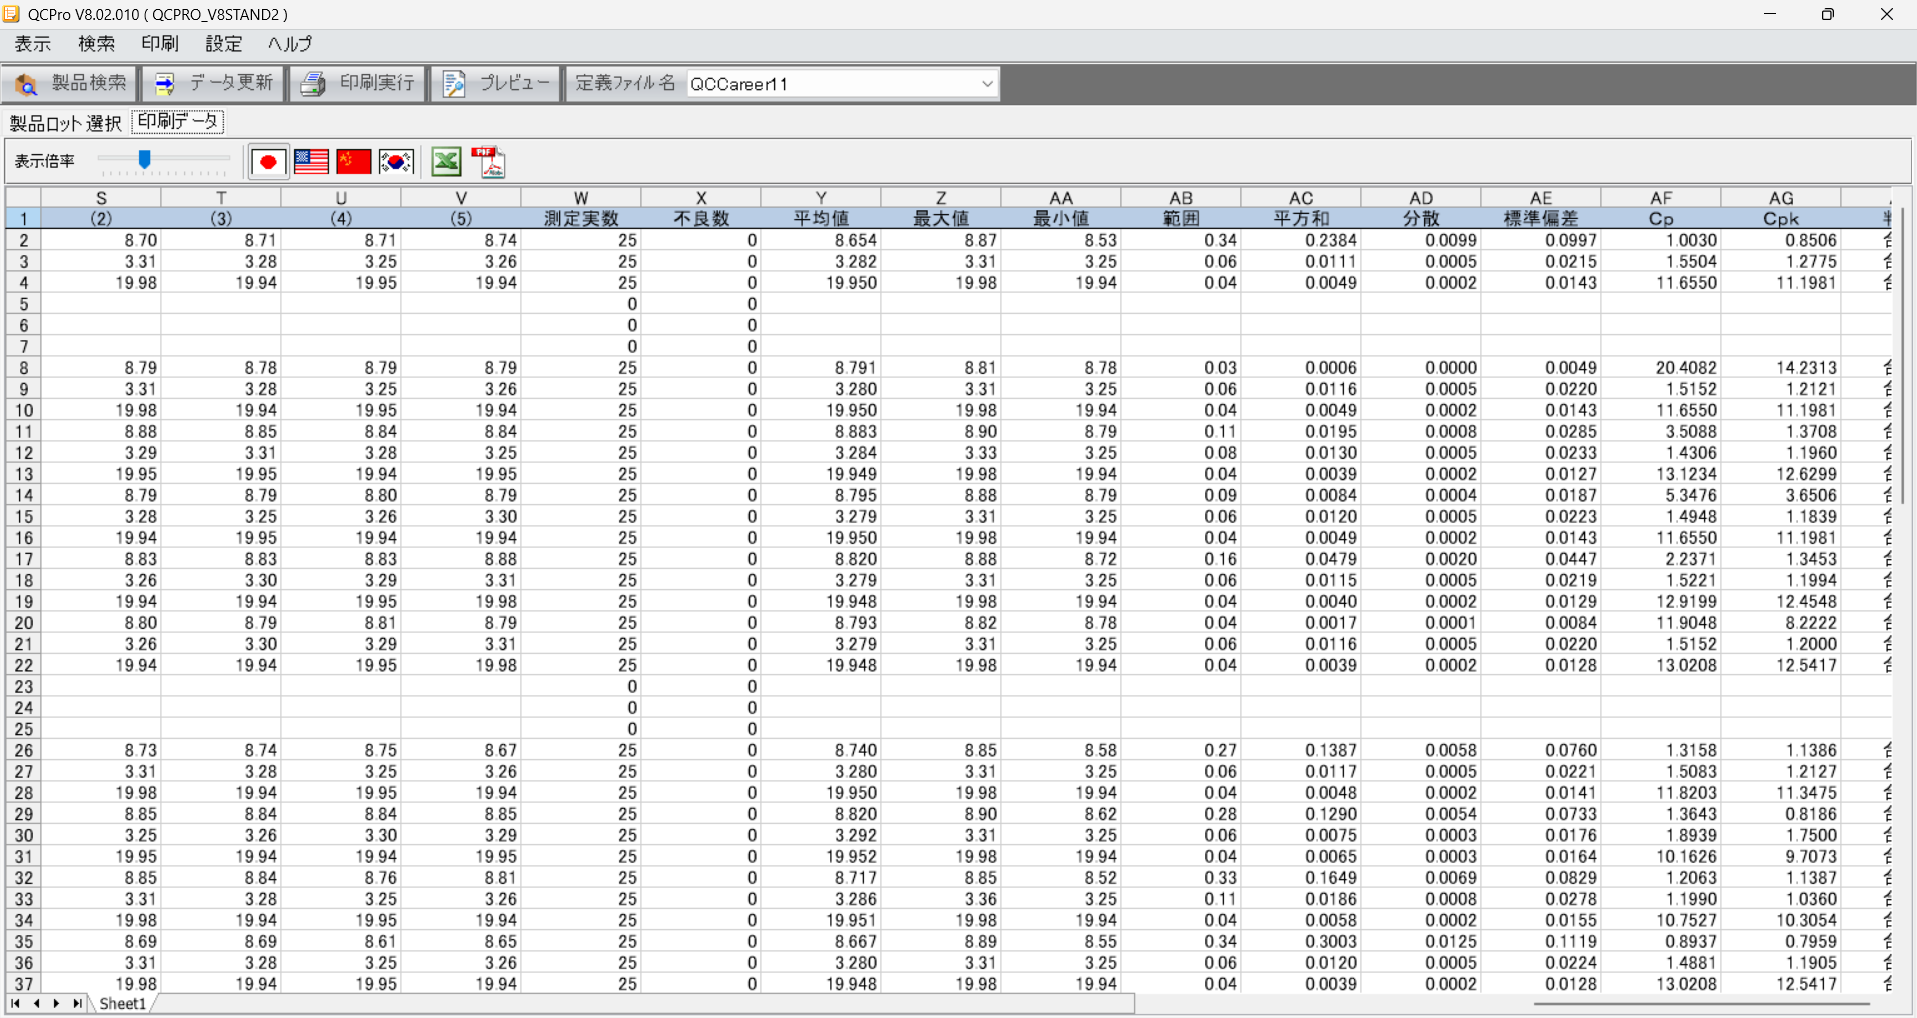Click the 表示倍率 zoom slider handle
The width and height of the screenshot is (1917, 1018).
click(x=145, y=159)
